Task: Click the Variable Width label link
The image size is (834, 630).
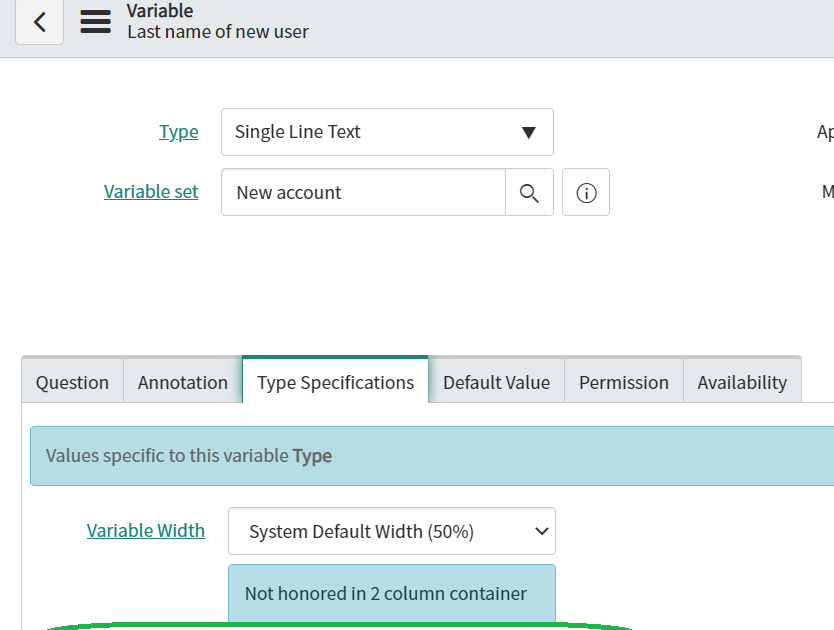Action: click(x=145, y=530)
